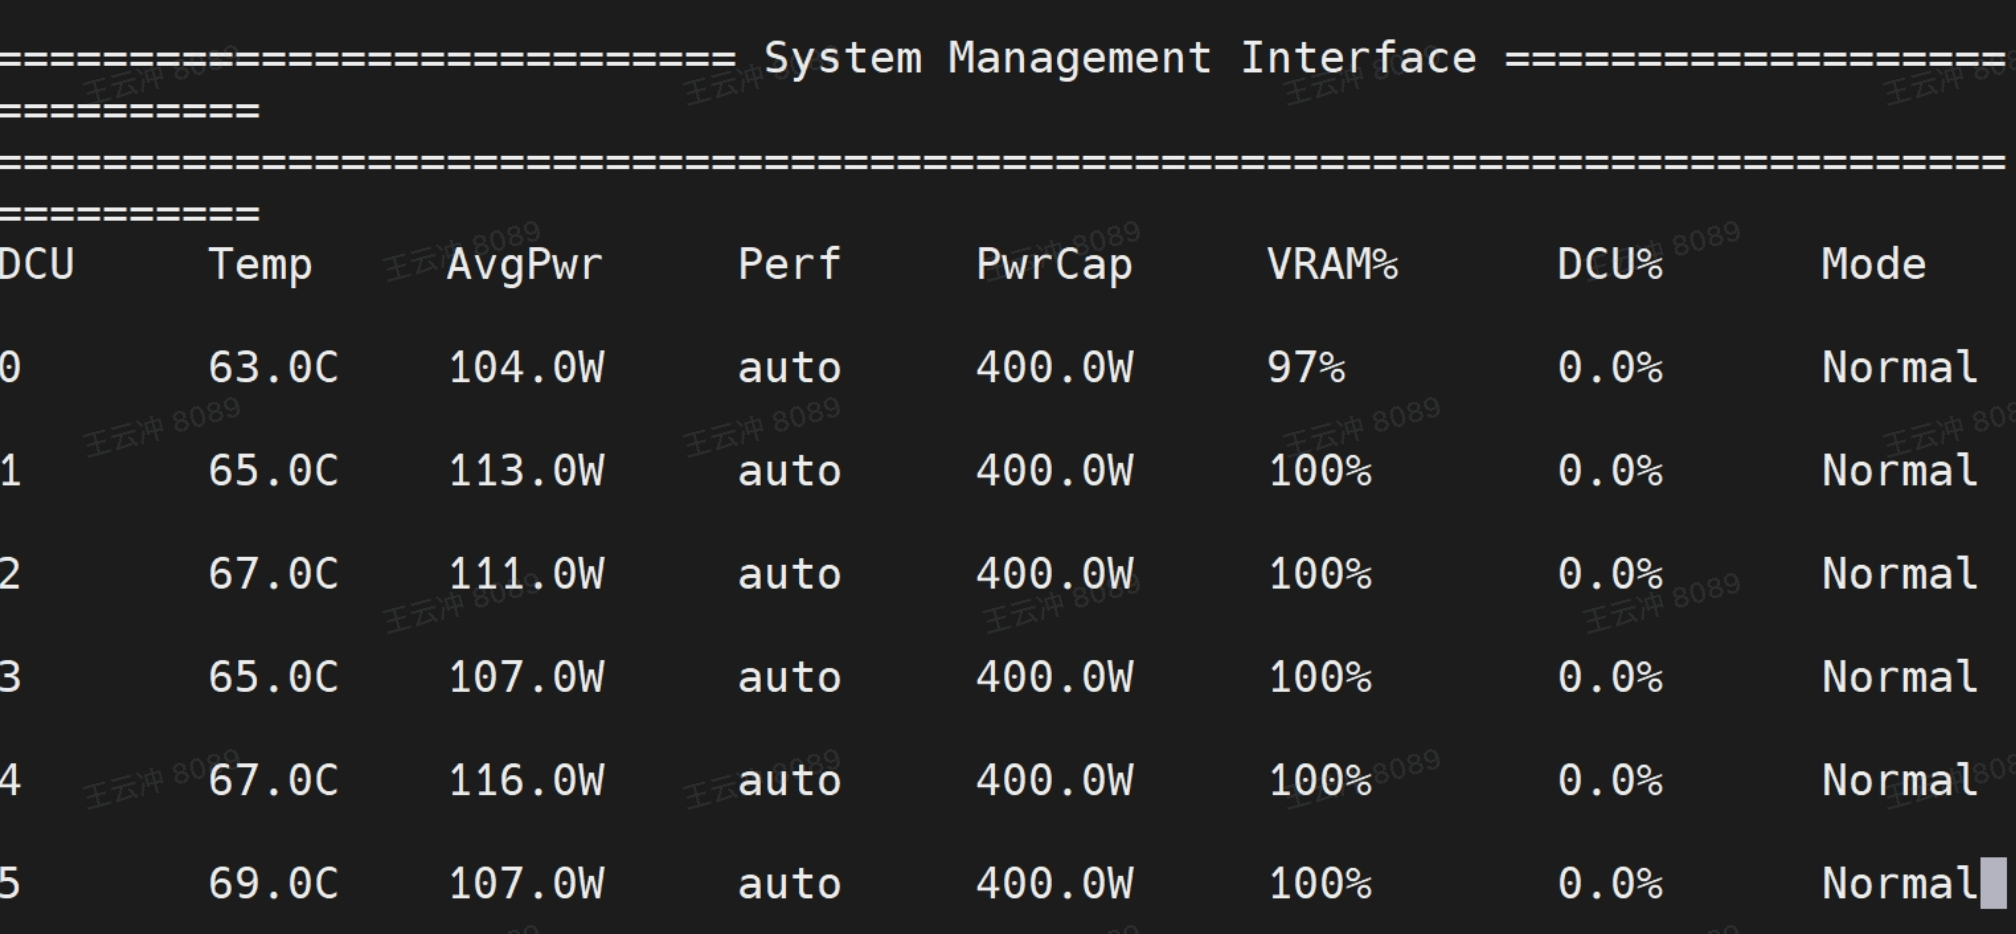Click the 100% VRAM value for DCU 1
Image resolution: width=2016 pixels, height=934 pixels.
pyautogui.click(x=1320, y=471)
